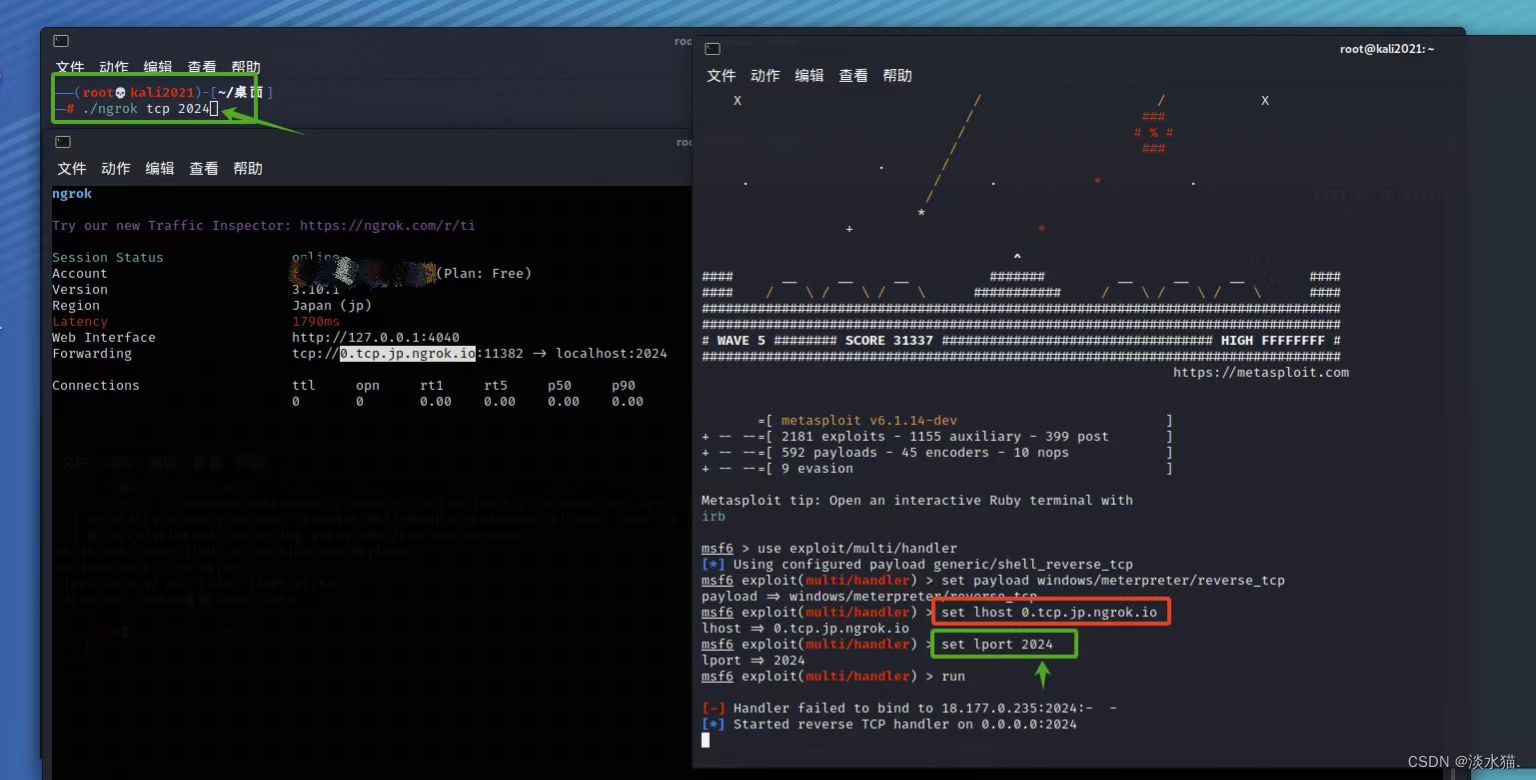Open 编辑 menu in the top-left terminal
The image size is (1536, 780).
158,67
